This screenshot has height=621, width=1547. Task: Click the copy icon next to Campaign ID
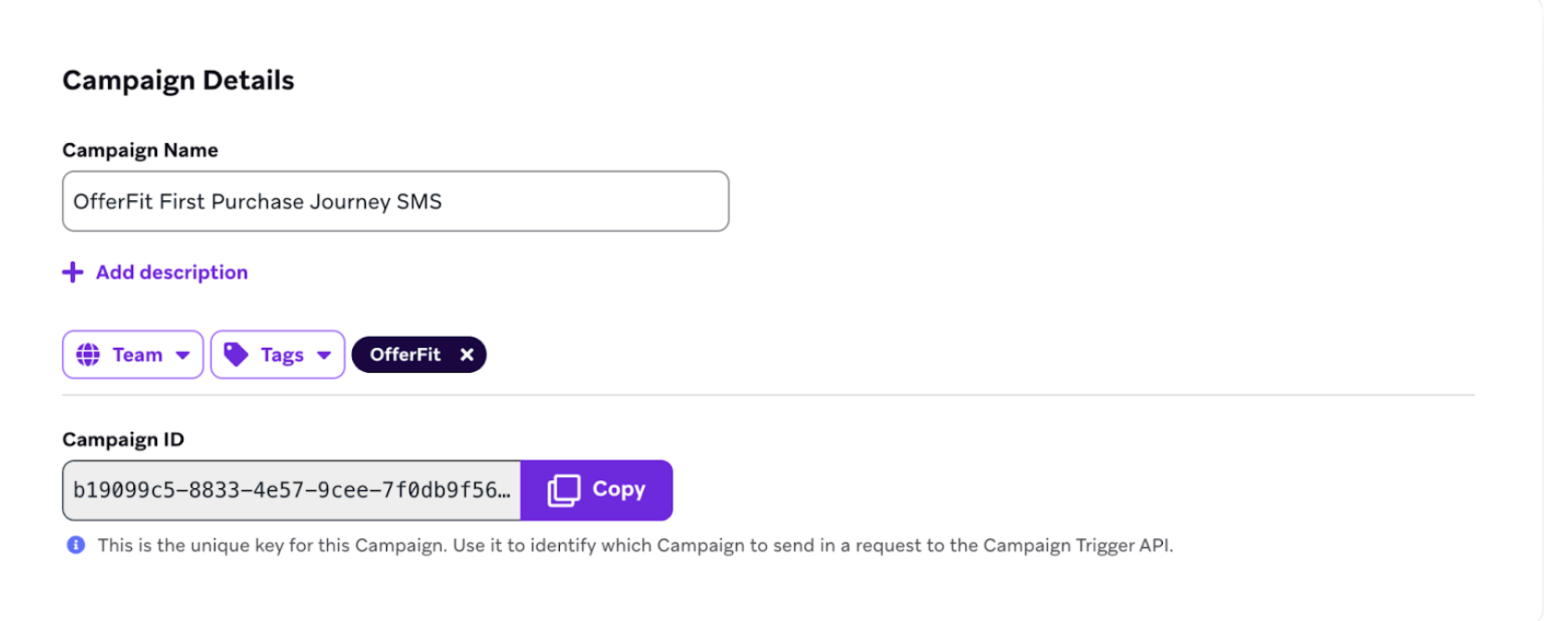point(563,490)
